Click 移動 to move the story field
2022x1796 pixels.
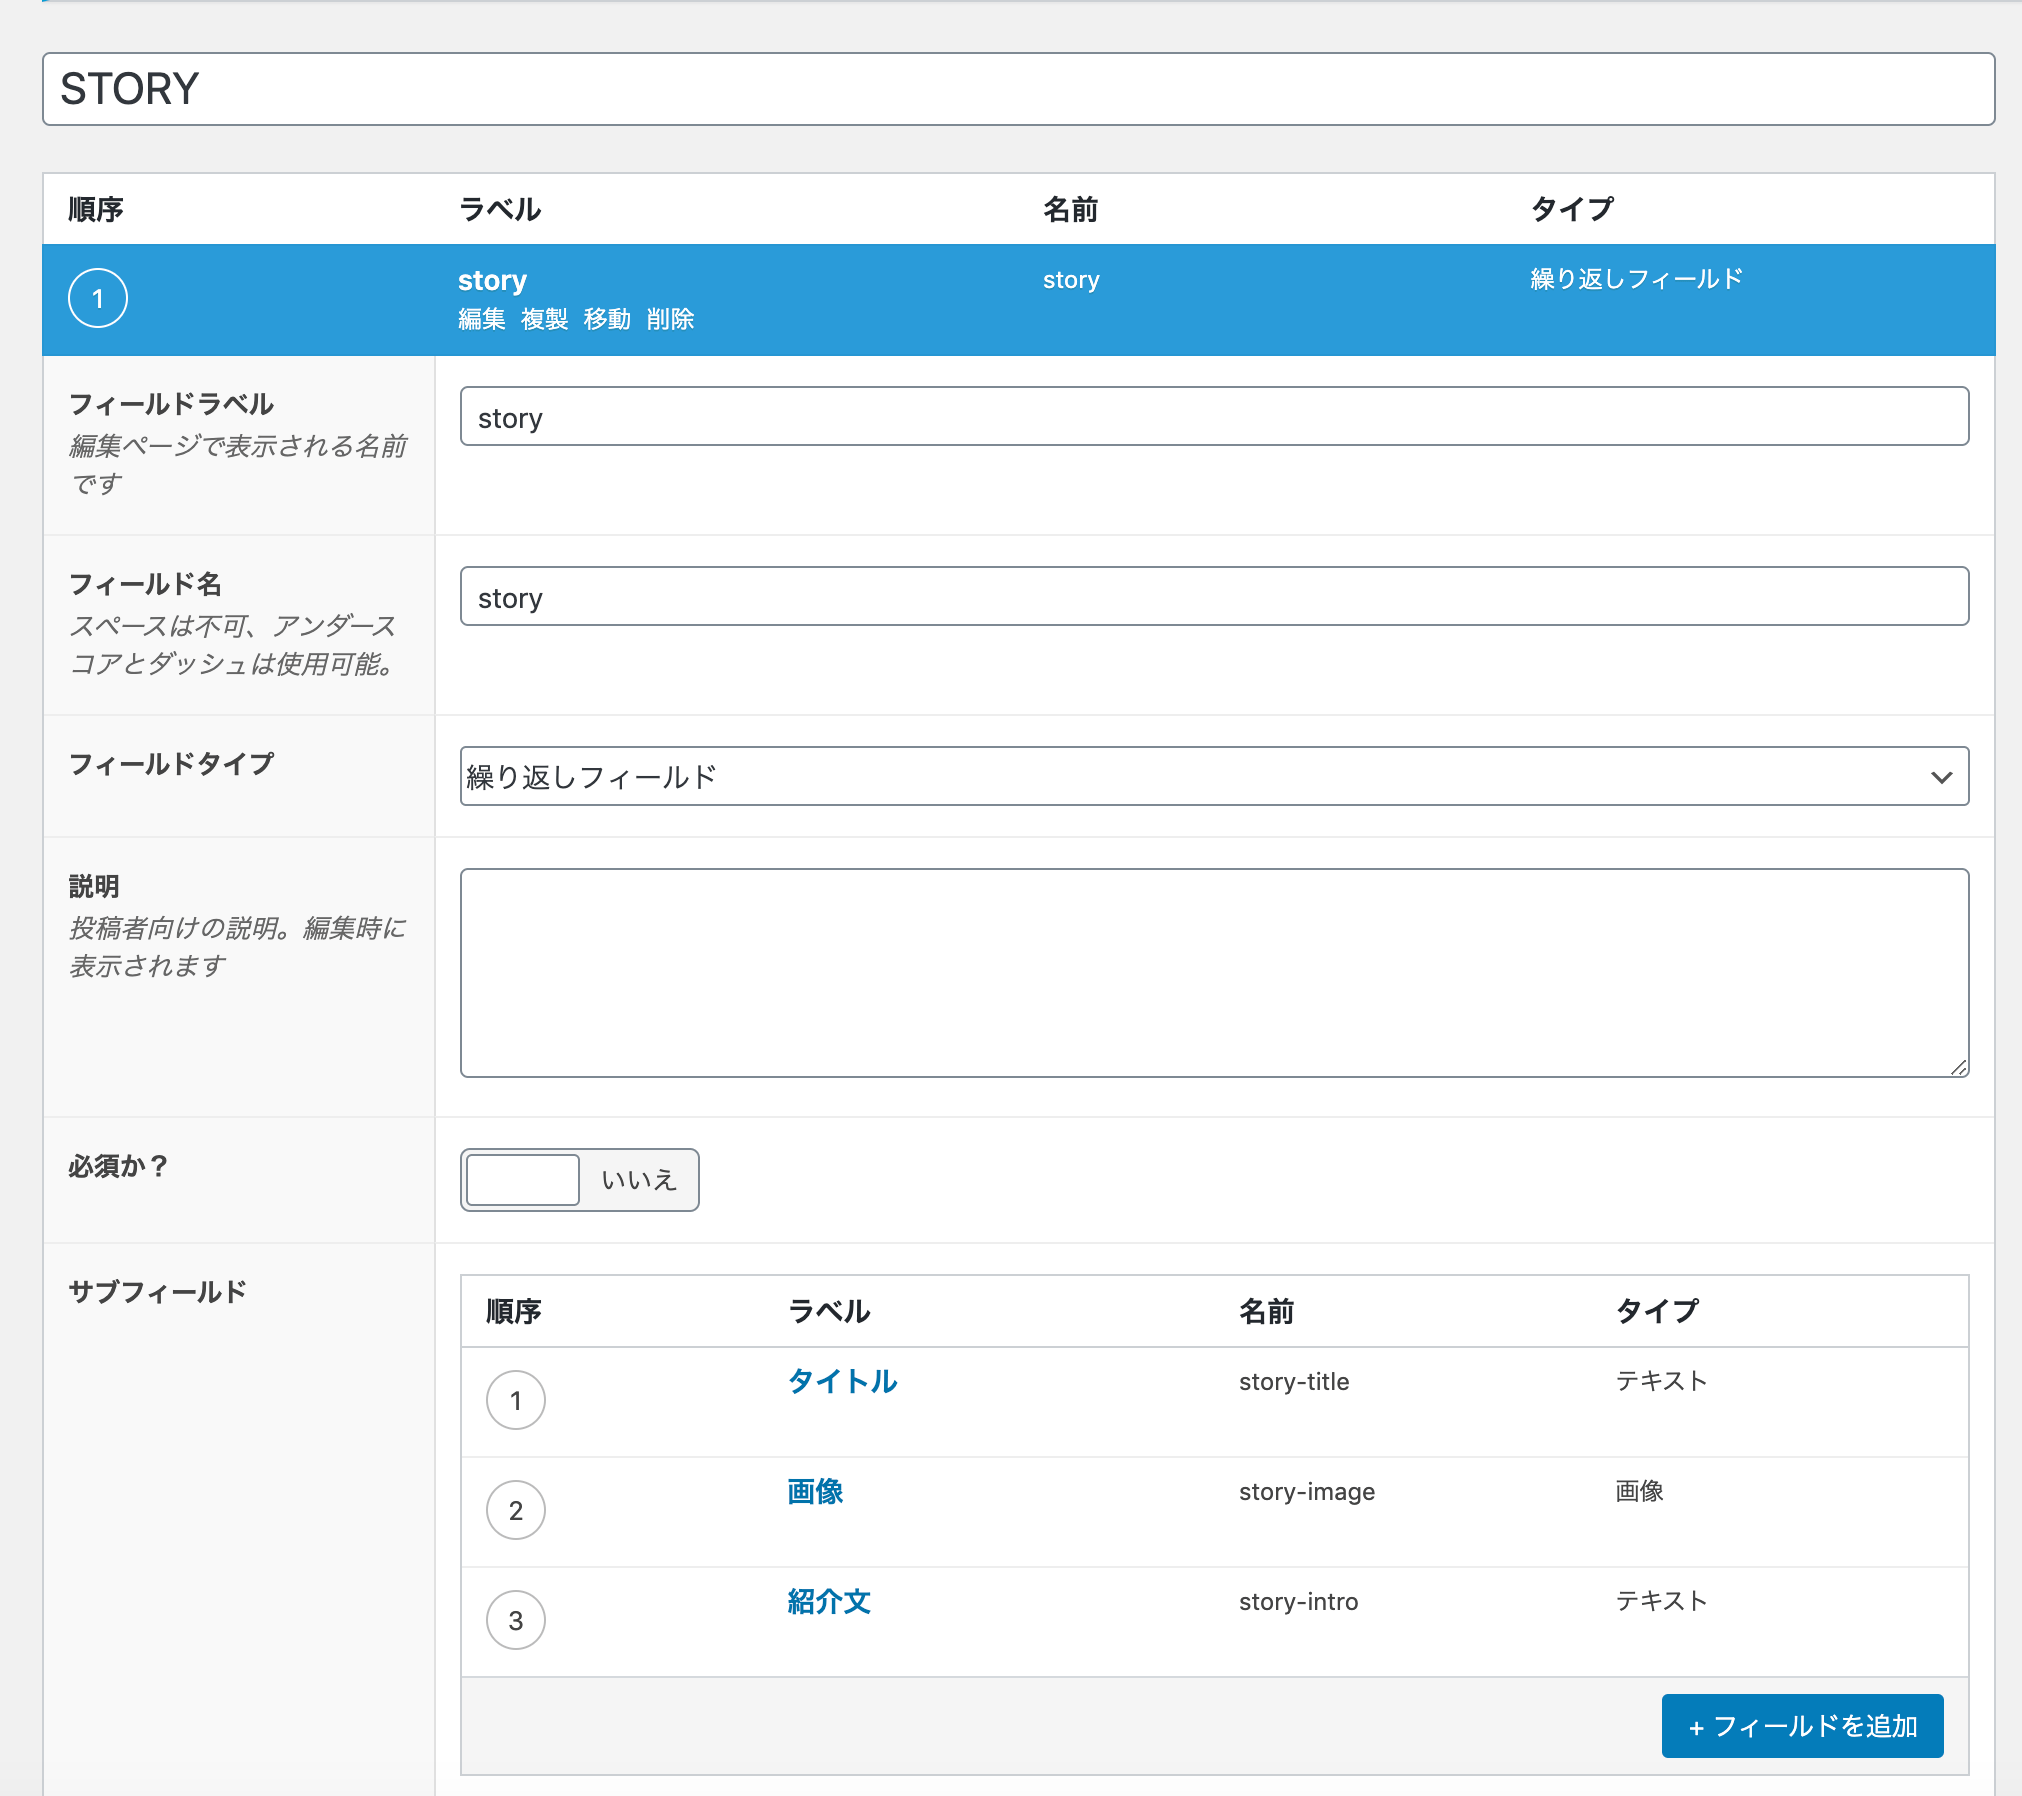[x=606, y=319]
